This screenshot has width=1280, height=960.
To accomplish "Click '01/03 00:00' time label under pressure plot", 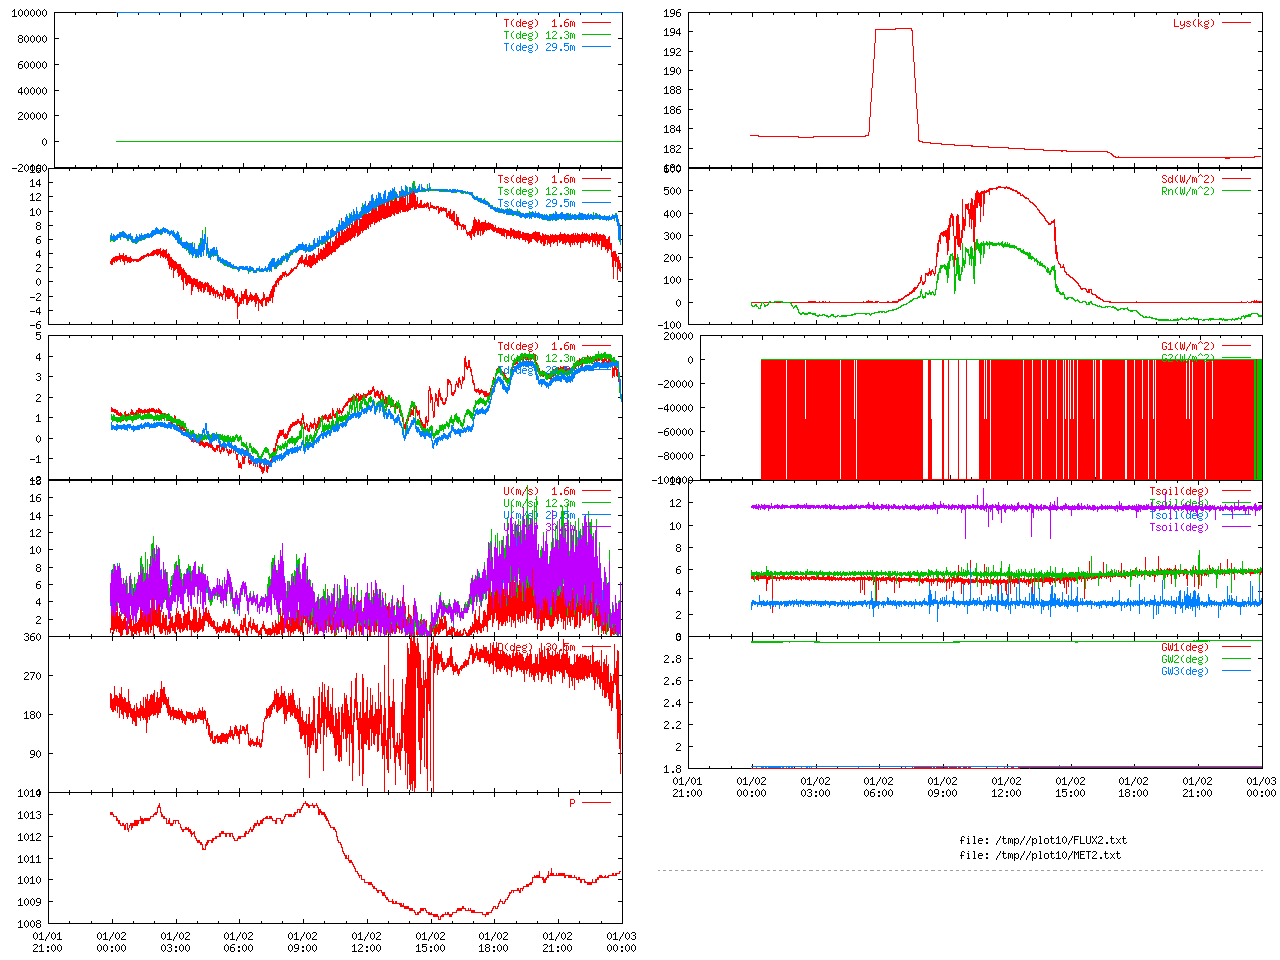I will click(621, 942).
